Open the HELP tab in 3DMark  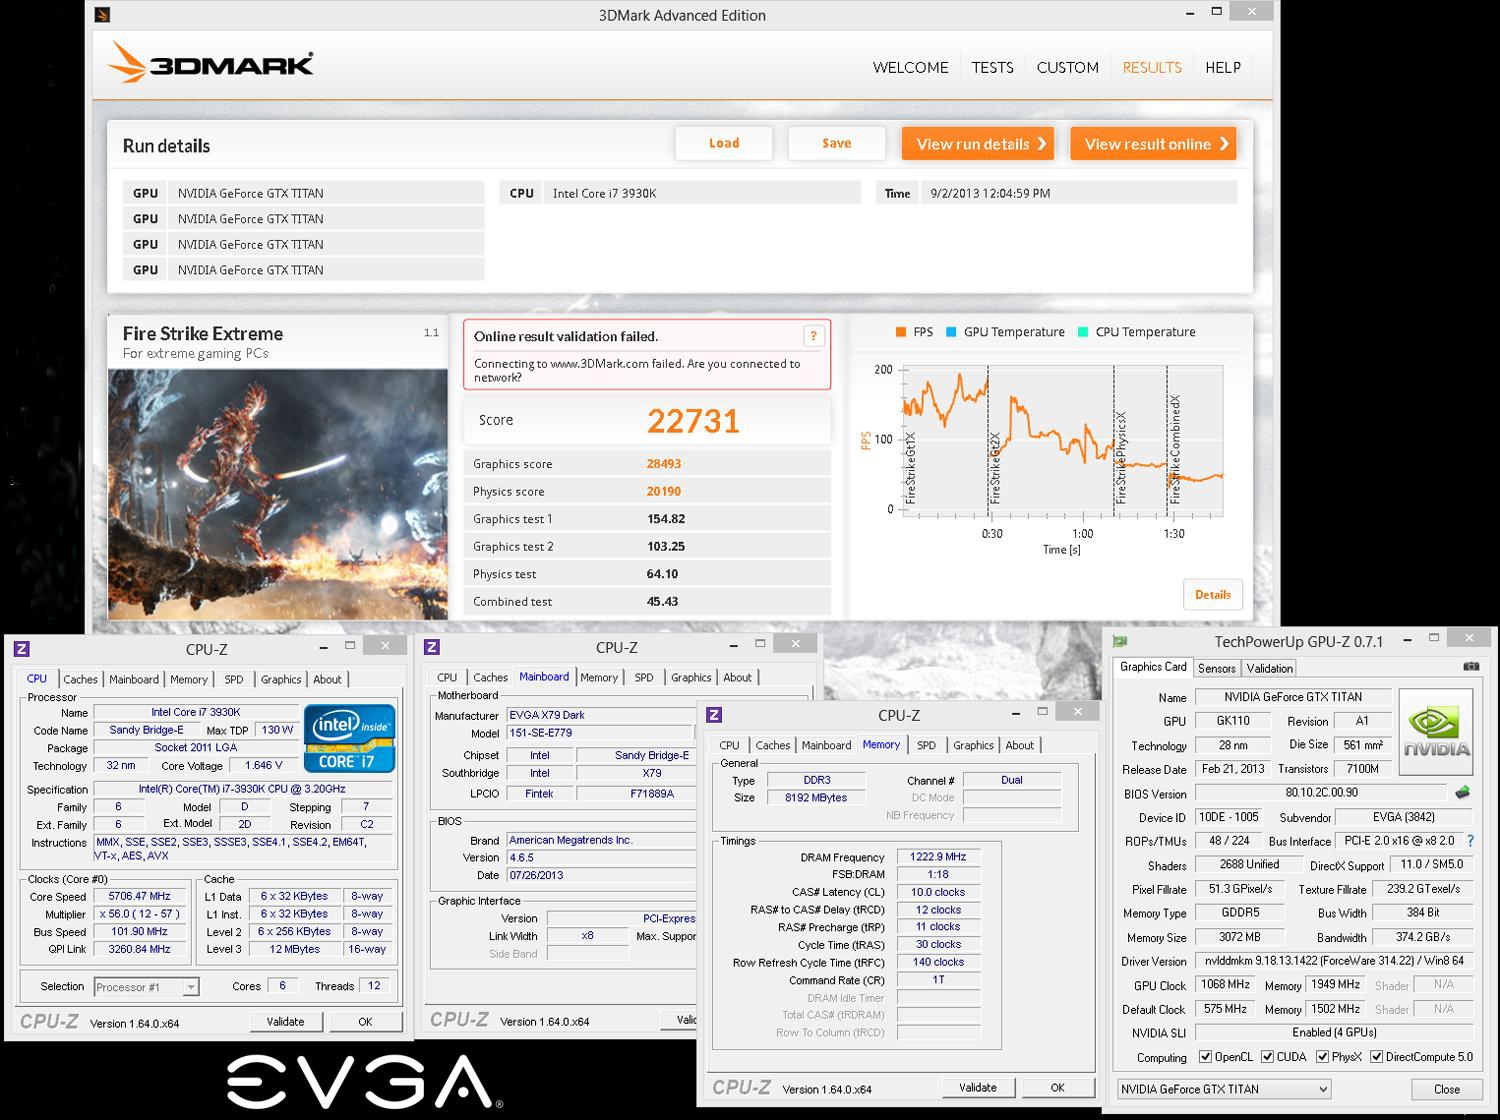1222,67
